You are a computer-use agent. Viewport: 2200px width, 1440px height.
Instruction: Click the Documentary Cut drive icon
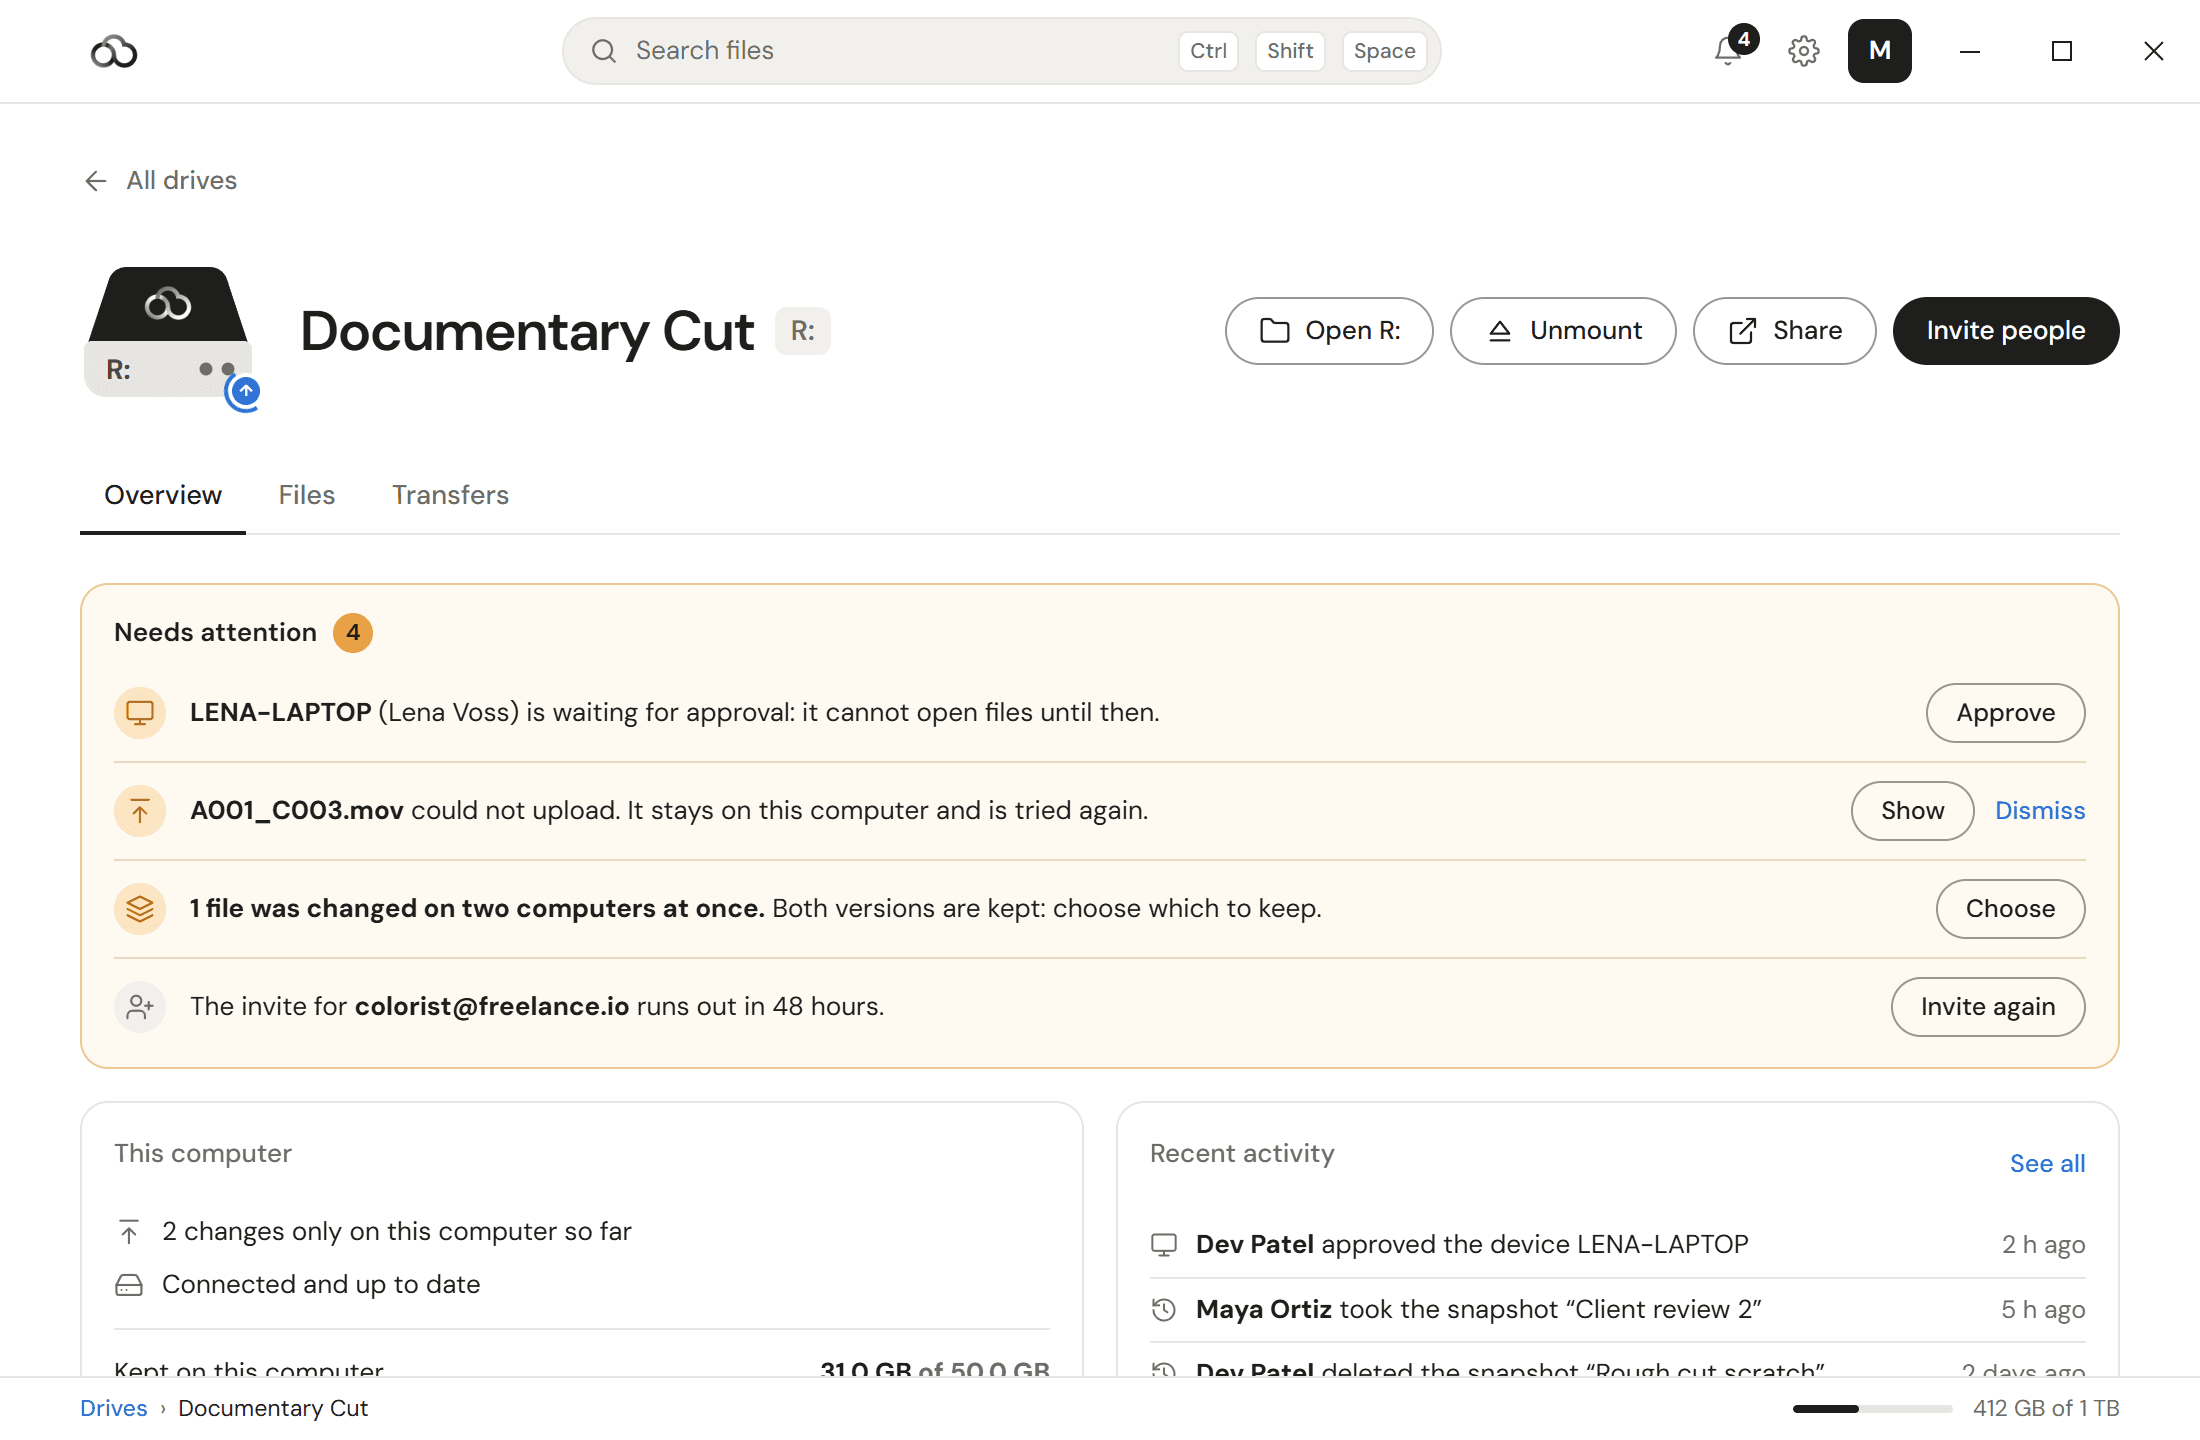pyautogui.click(x=168, y=332)
